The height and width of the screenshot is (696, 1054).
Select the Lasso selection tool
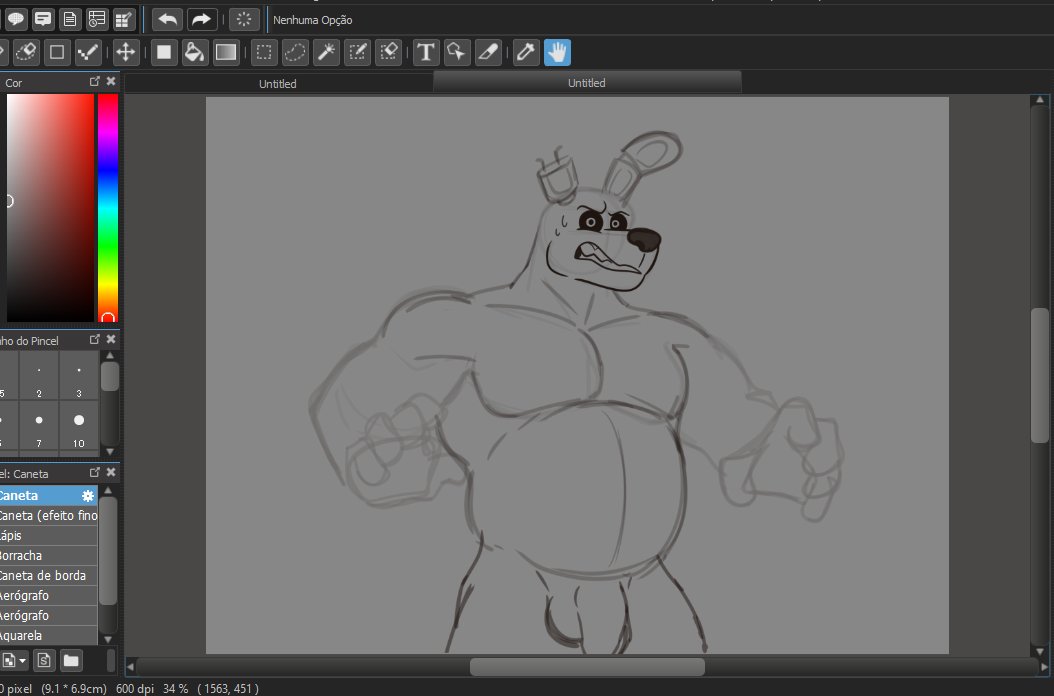[295, 52]
